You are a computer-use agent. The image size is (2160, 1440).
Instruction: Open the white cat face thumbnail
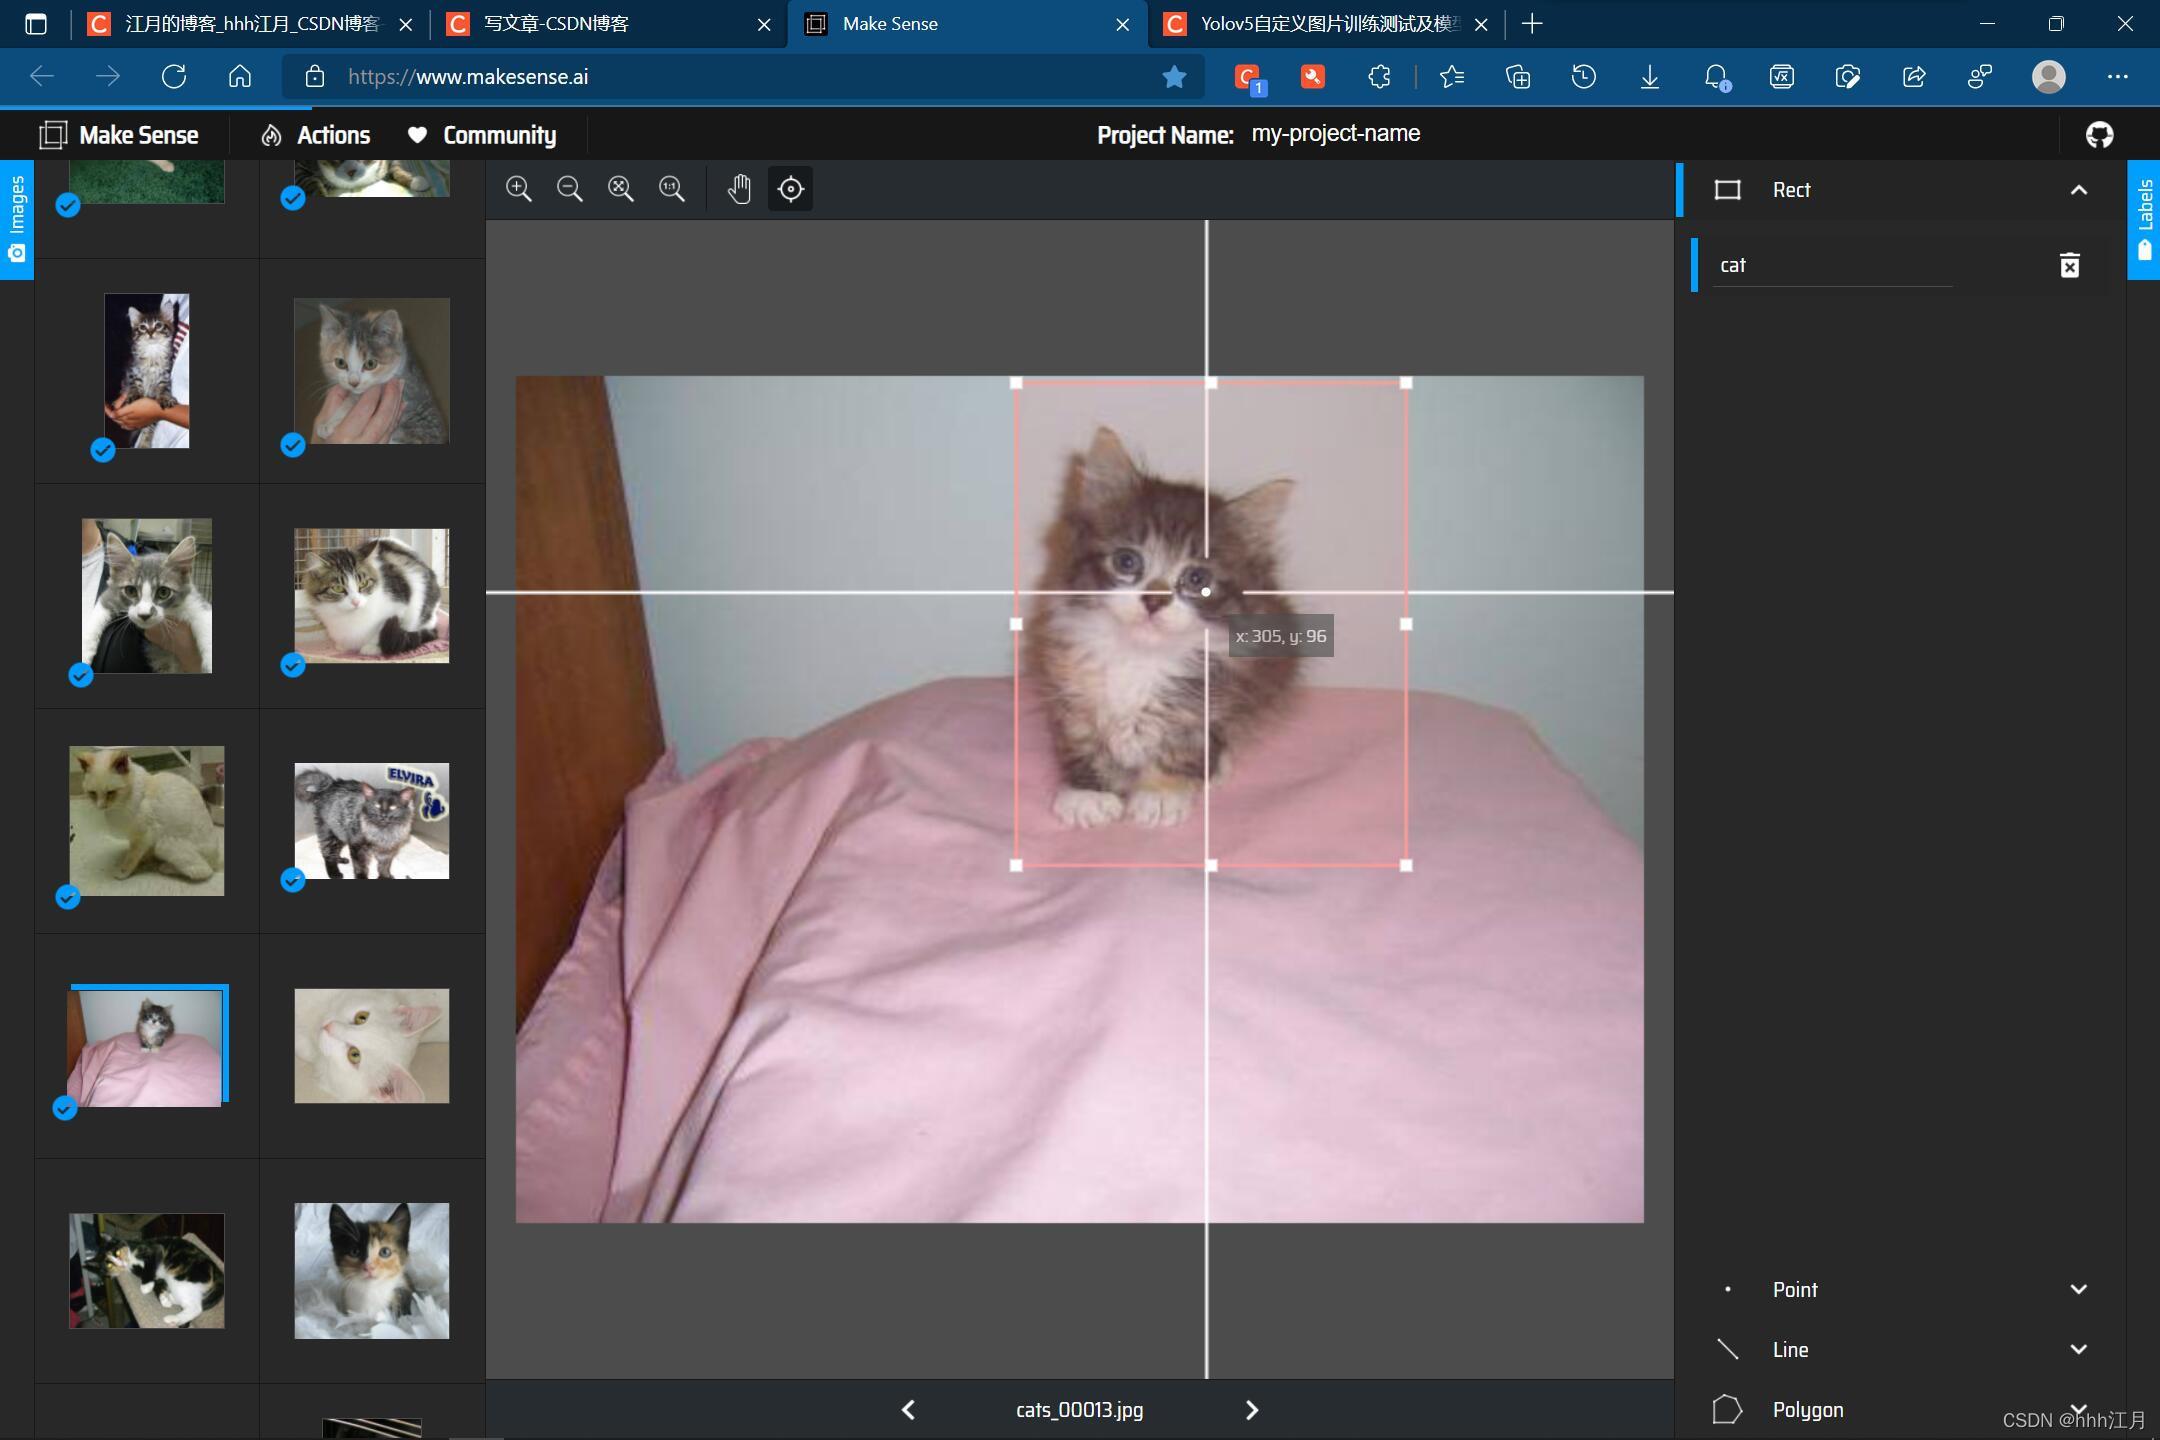372,1046
